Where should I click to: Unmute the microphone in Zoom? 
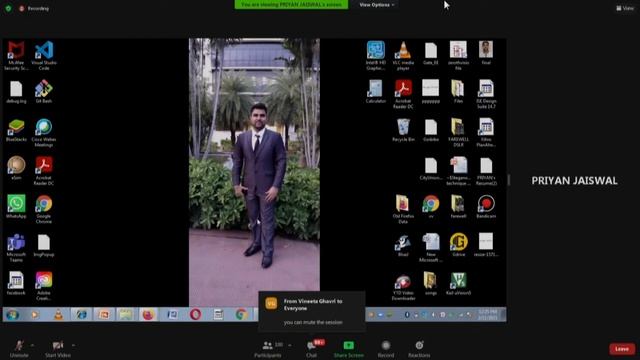[x=19, y=349]
